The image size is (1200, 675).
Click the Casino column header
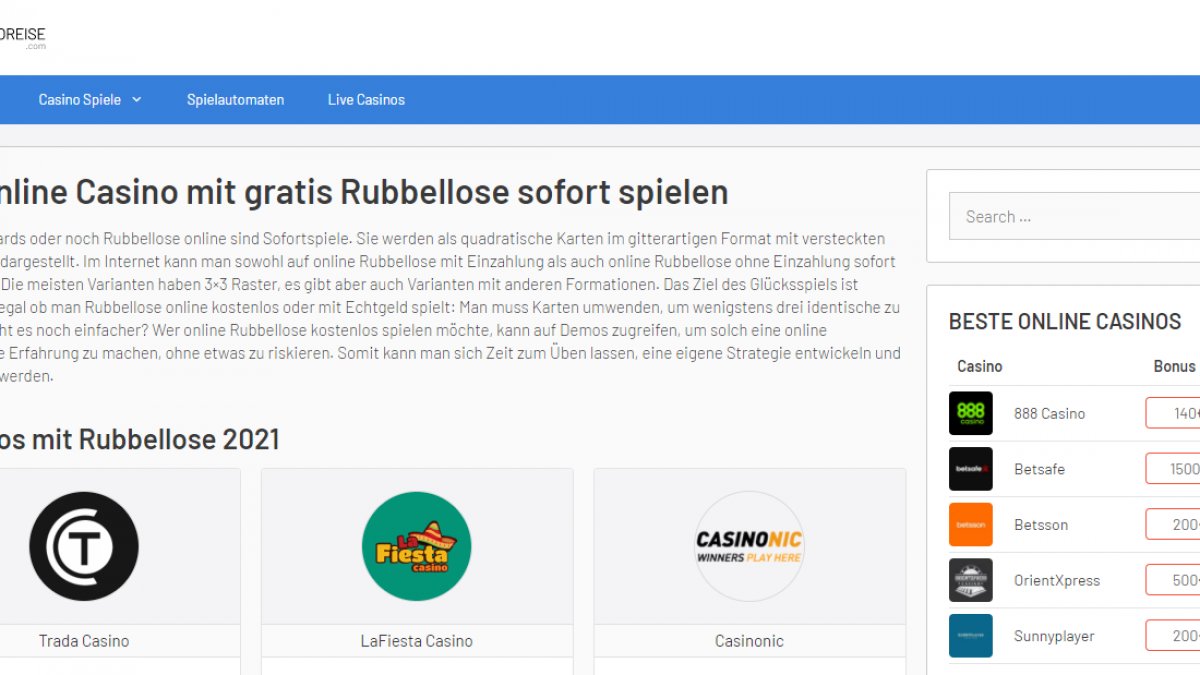pyautogui.click(x=980, y=366)
